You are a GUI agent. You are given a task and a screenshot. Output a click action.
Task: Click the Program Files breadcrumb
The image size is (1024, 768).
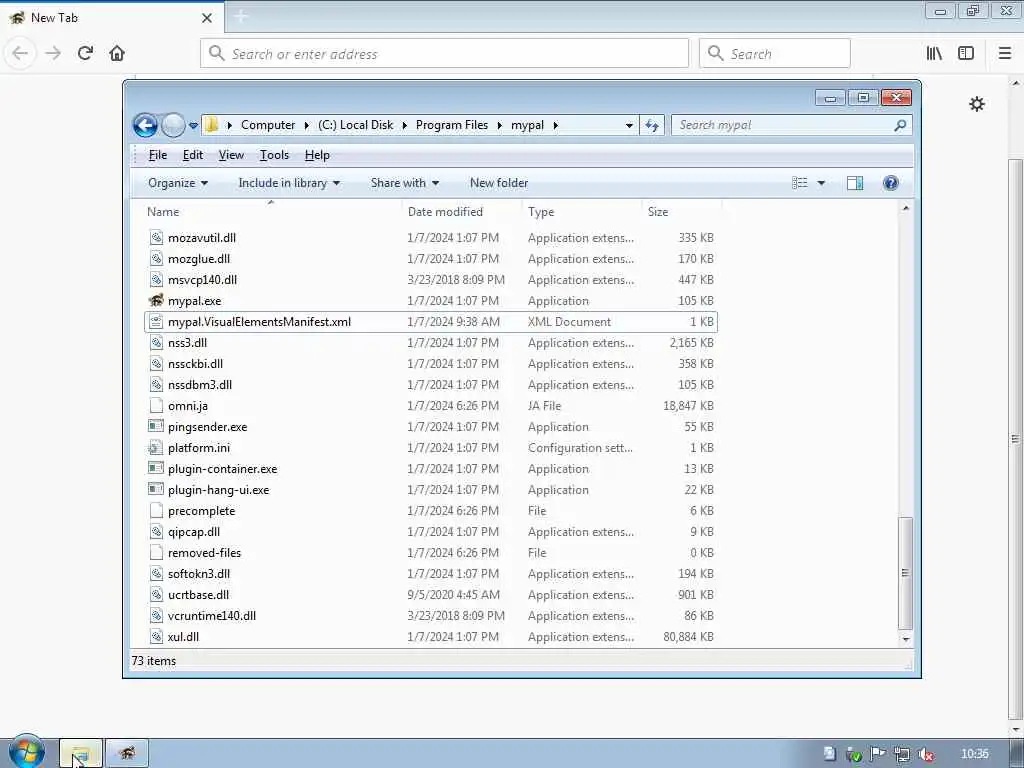pos(452,125)
